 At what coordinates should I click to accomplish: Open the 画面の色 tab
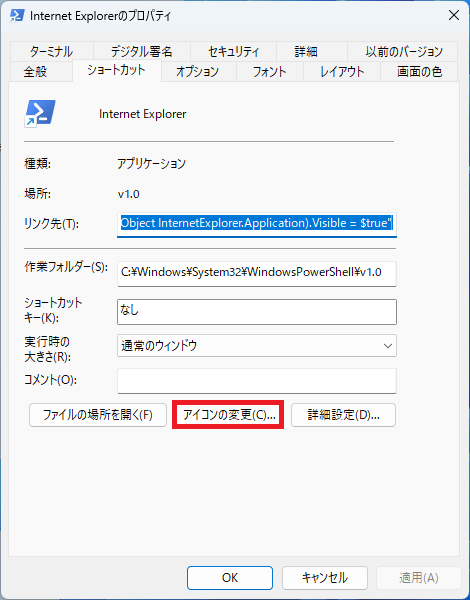[419, 72]
